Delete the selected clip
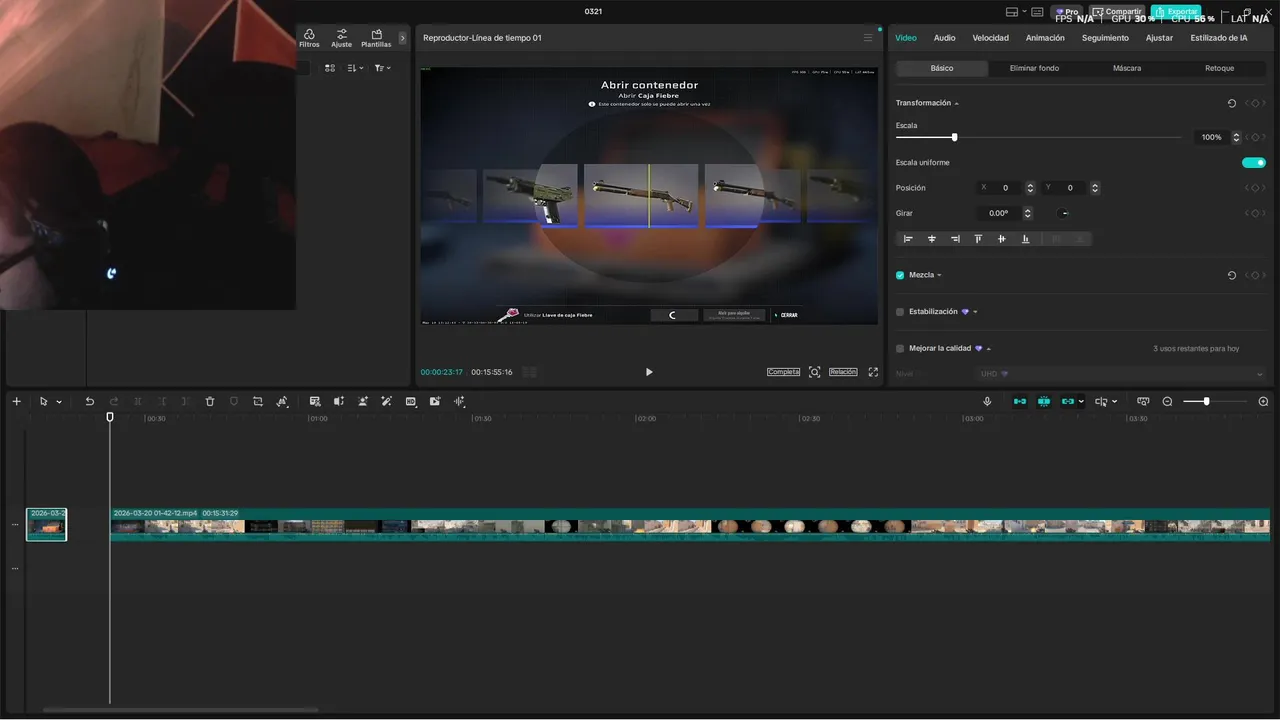 tap(210, 401)
